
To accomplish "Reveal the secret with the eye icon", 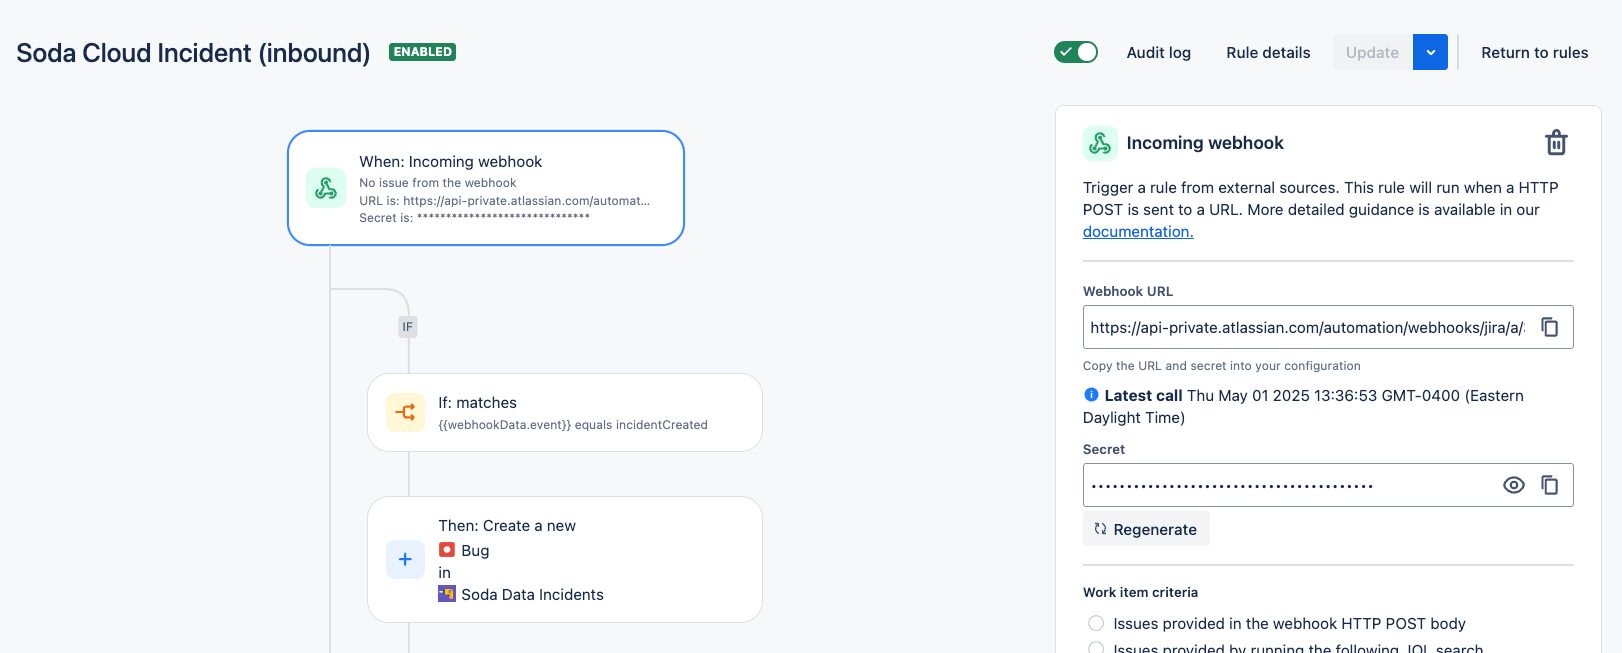I will (x=1514, y=485).
